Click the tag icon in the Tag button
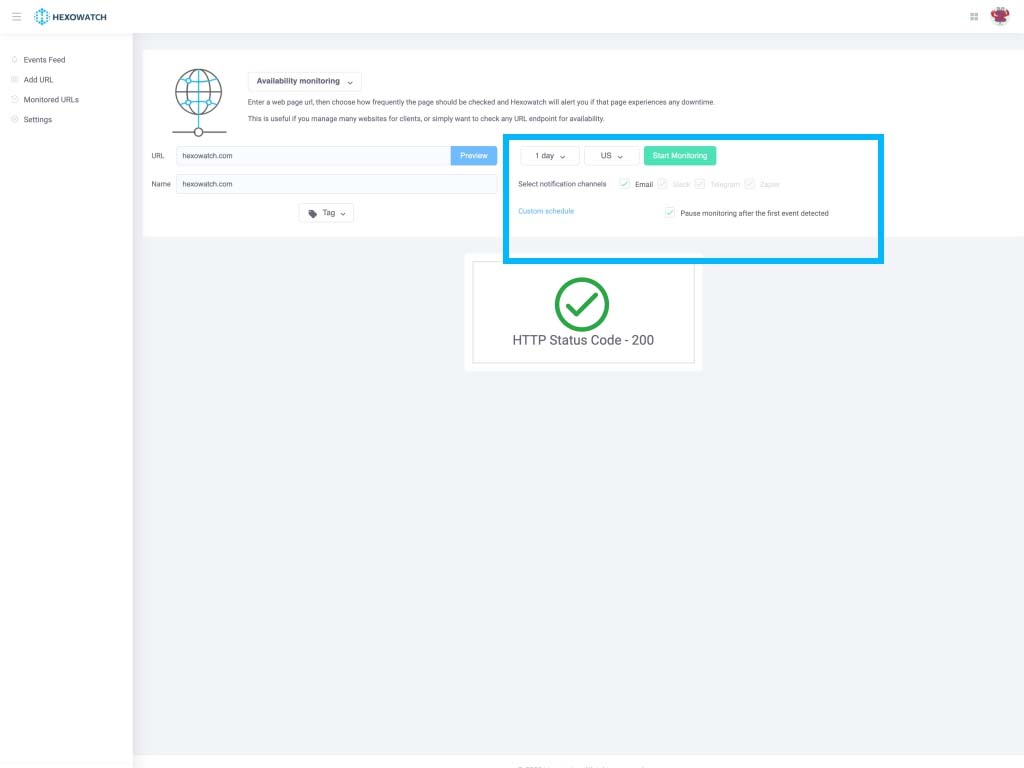 (312, 214)
